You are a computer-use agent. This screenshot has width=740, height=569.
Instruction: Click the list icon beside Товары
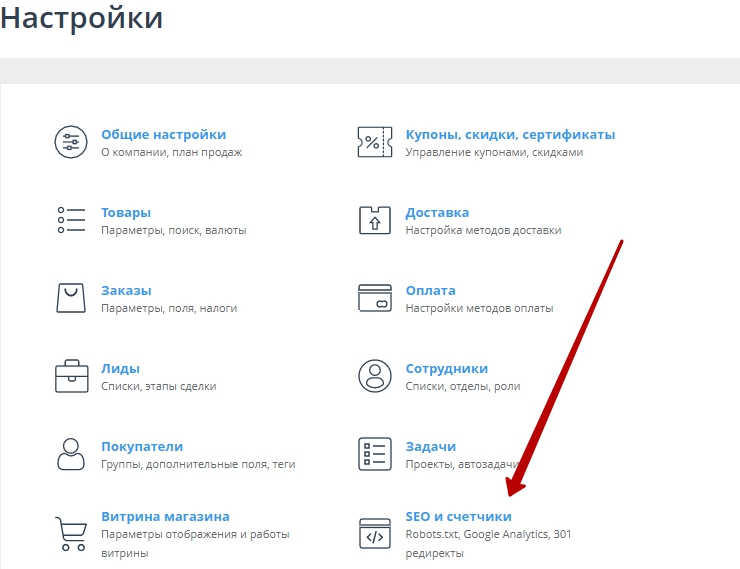click(71, 220)
